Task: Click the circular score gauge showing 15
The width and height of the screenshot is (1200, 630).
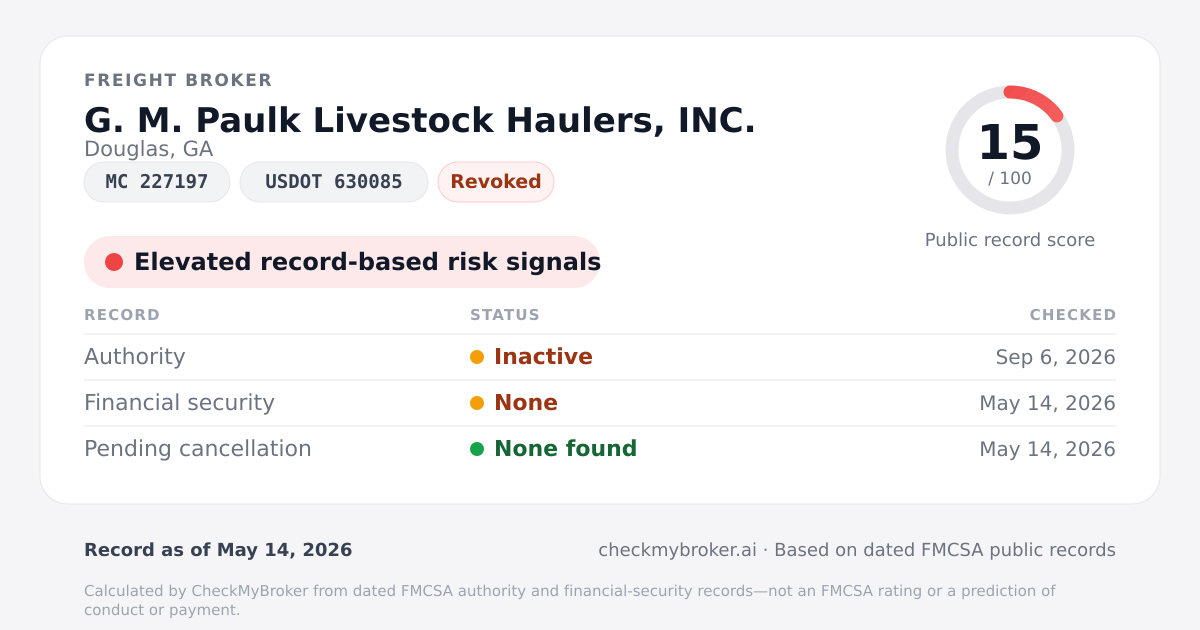Action: pos(1010,150)
